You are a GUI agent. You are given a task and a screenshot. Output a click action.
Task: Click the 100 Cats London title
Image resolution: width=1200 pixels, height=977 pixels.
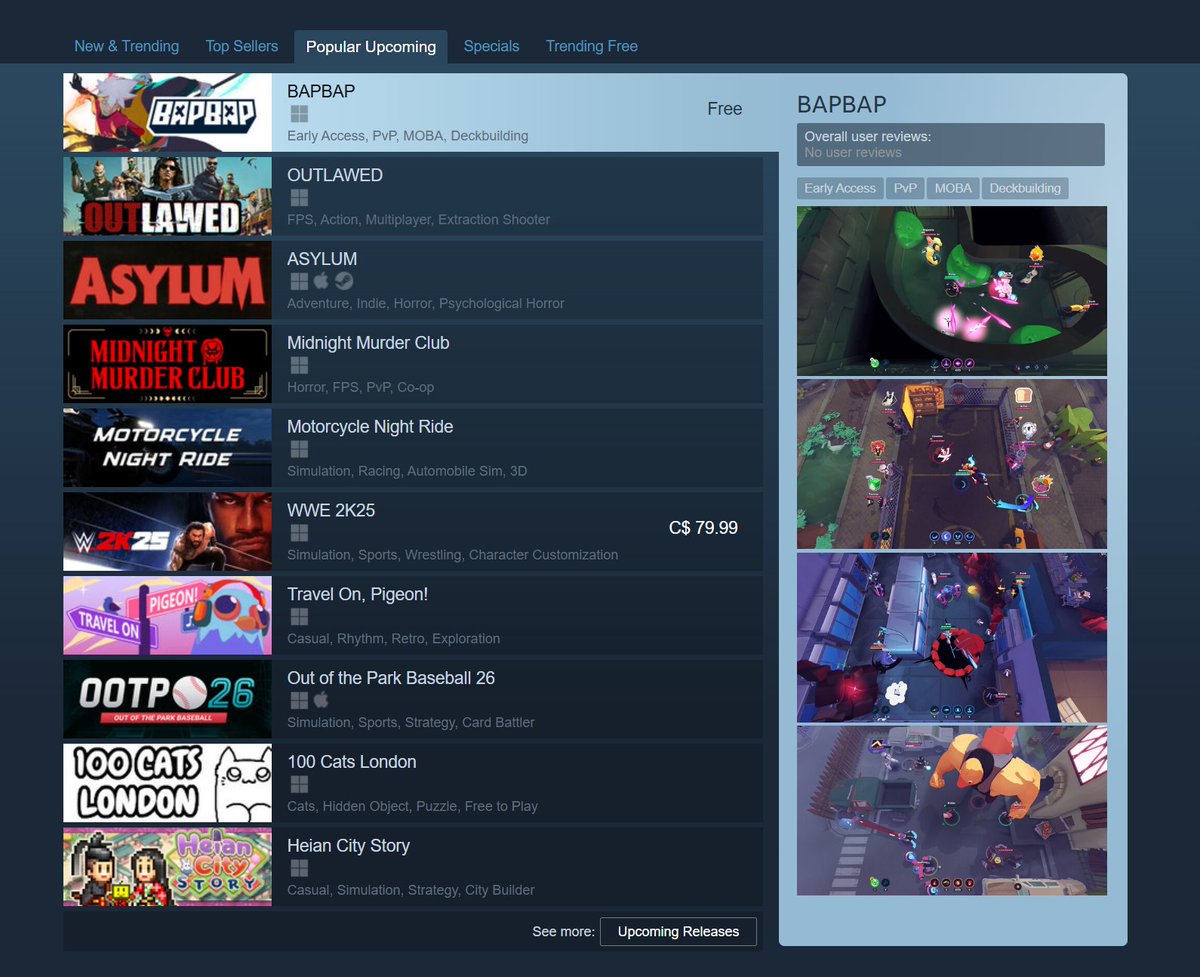pyautogui.click(x=351, y=762)
